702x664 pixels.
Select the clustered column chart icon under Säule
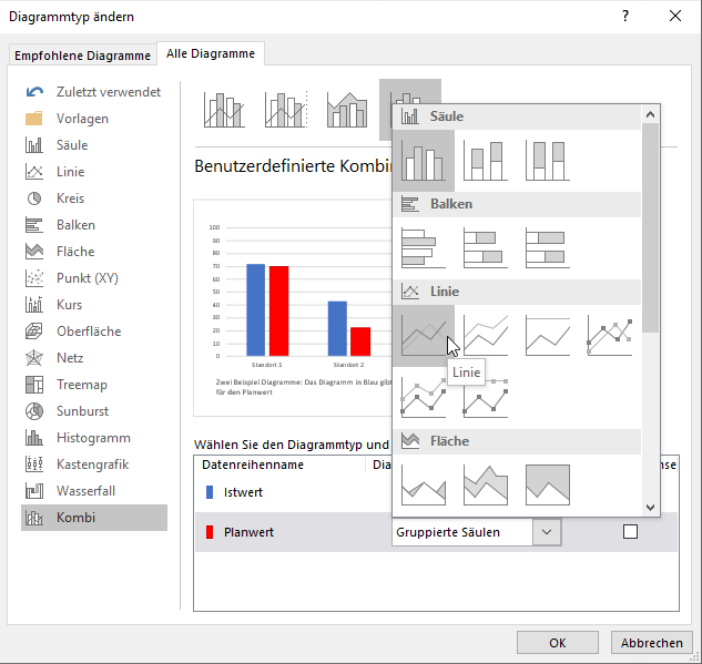[423, 160]
